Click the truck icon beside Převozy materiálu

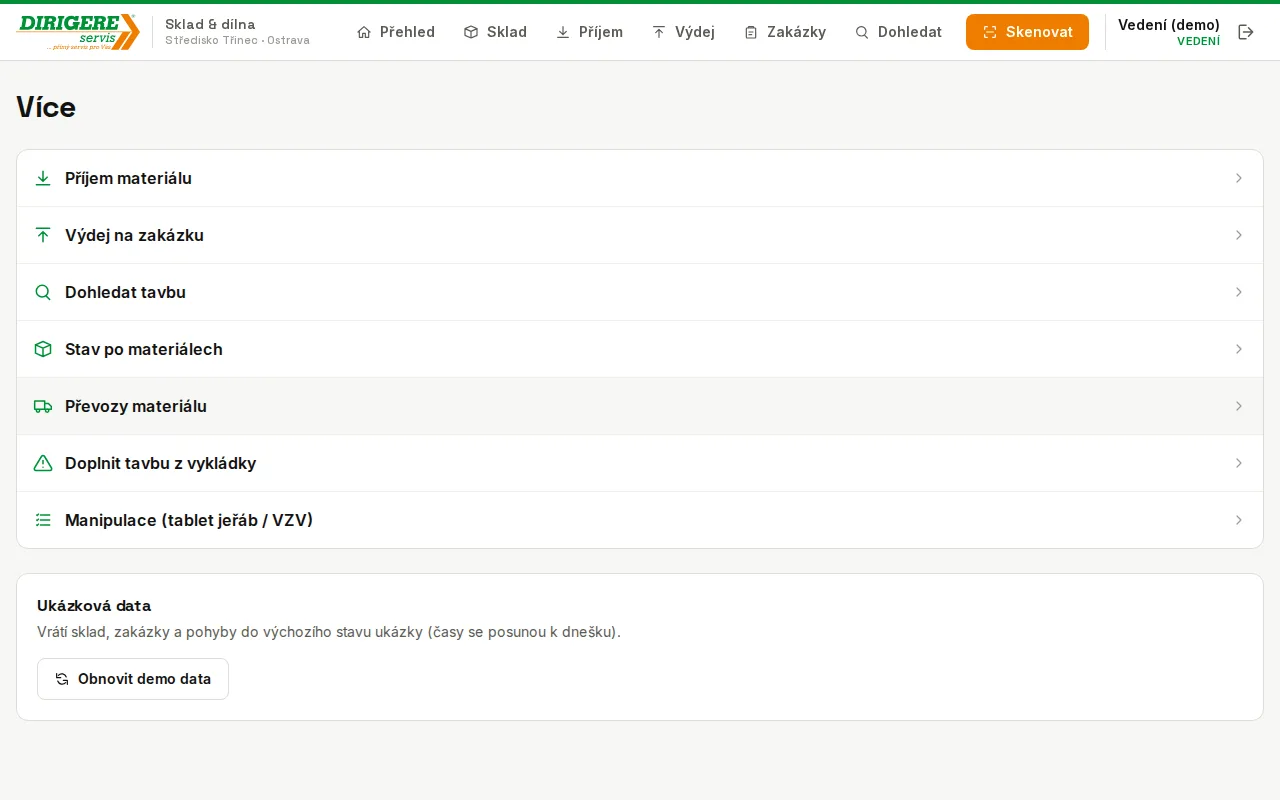tap(43, 406)
